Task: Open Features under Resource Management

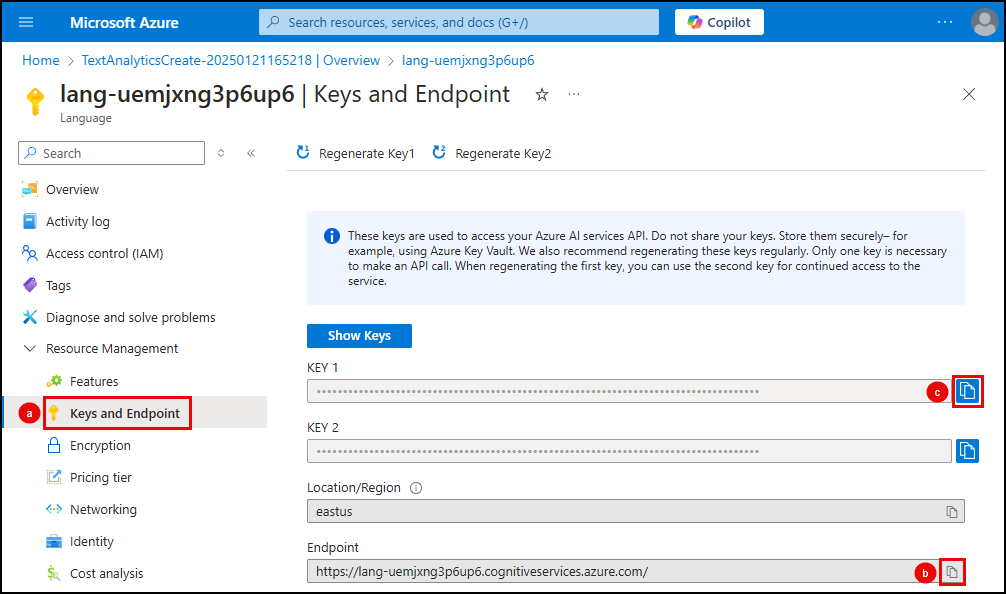Action: [x=94, y=381]
